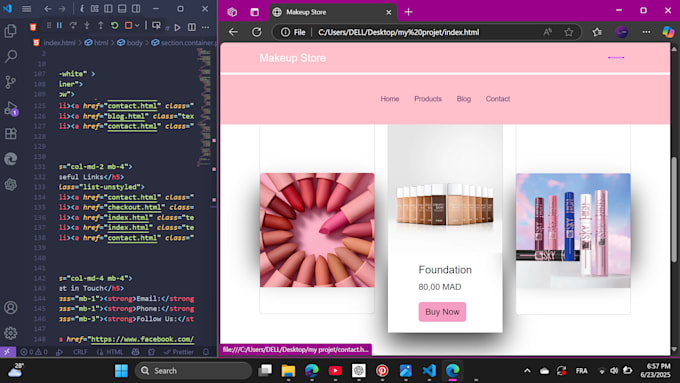
Task: Go back in VS Code navigation history
Action: (x=48, y=9)
